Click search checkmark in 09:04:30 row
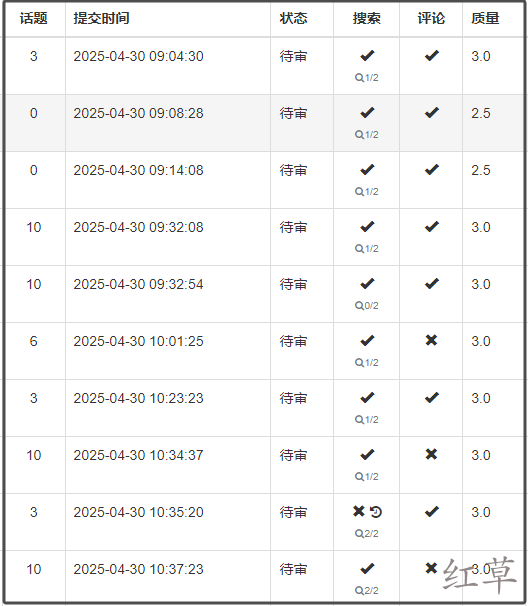The height and width of the screenshot is (606, 528). click(367, 56)
